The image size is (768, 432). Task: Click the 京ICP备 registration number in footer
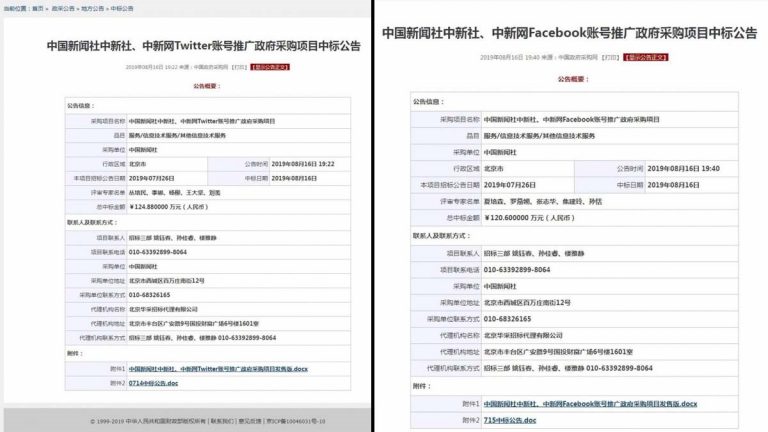tap(295, 421)
